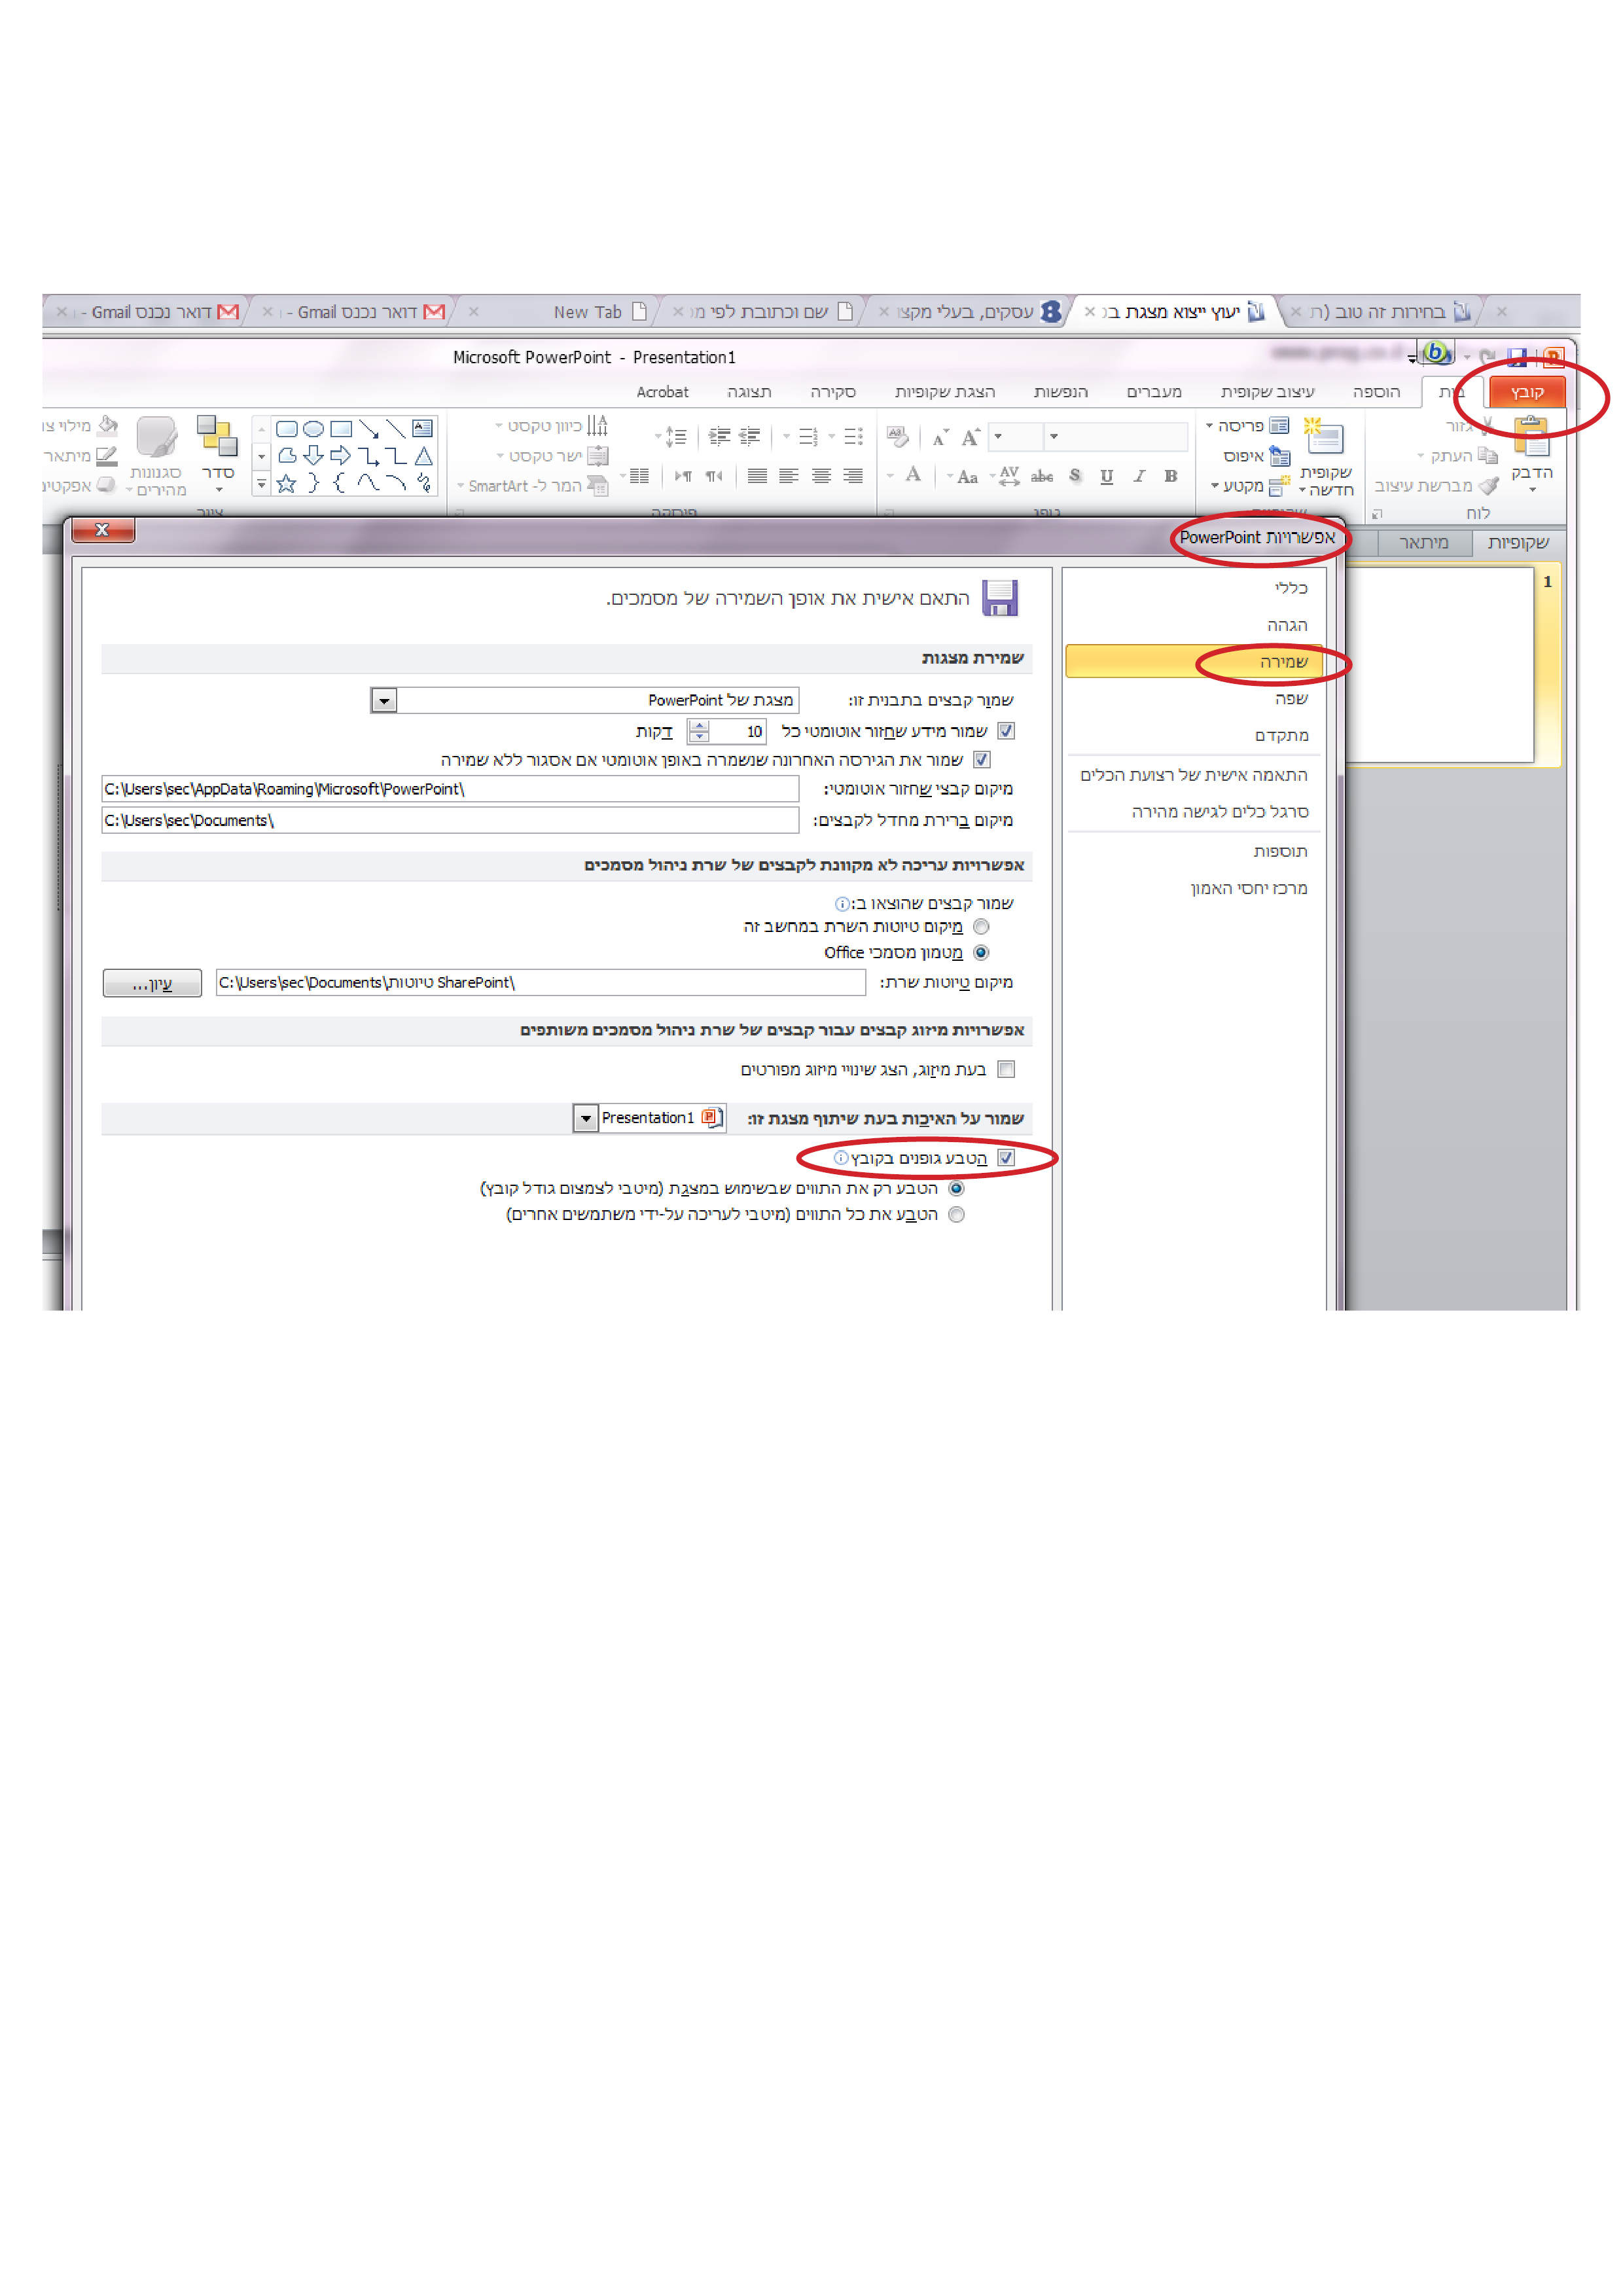Toggle Bold formatting in the ribbon
1623x2296 pixels.
1170,476
